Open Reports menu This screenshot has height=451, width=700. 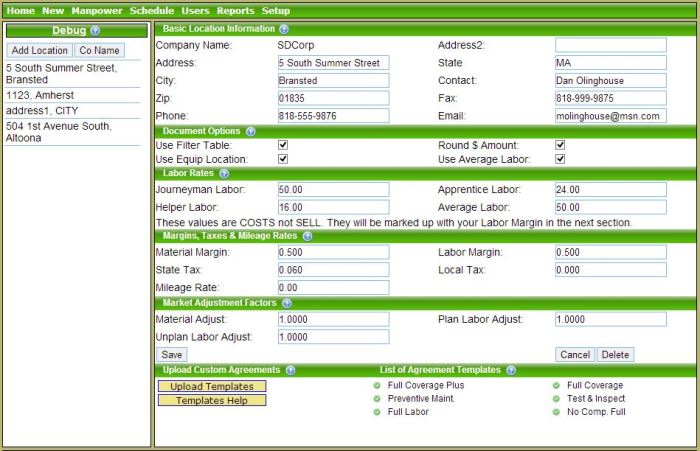(x=235, y=11)
